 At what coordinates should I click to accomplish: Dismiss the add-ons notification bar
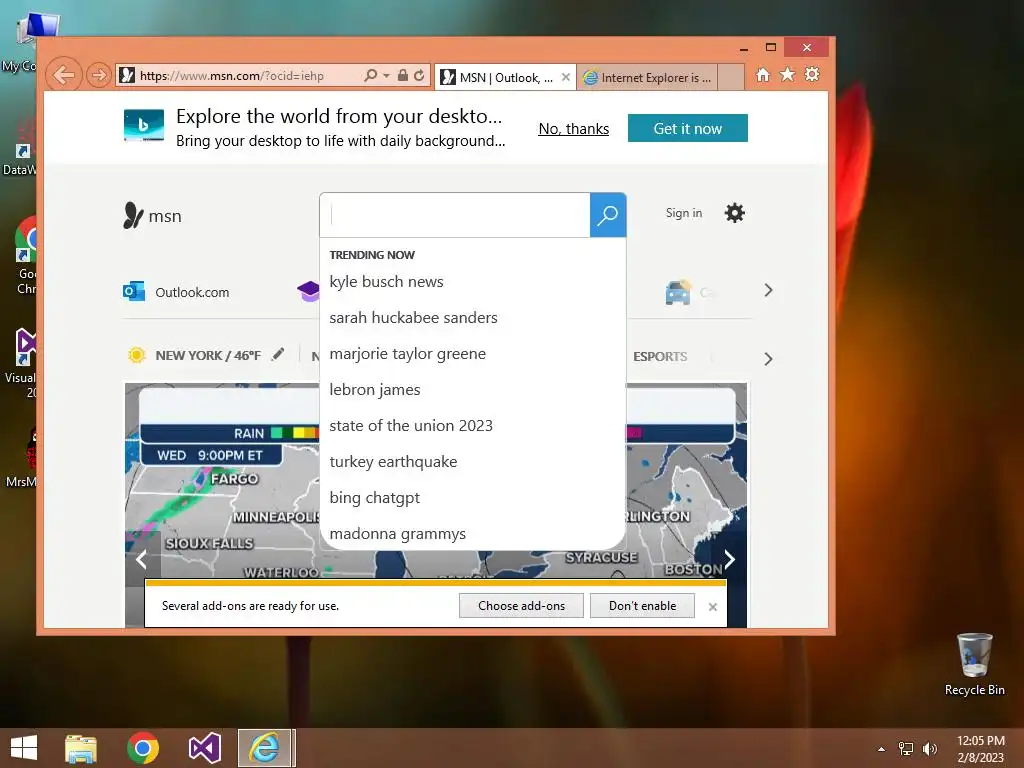pos(712,607)
